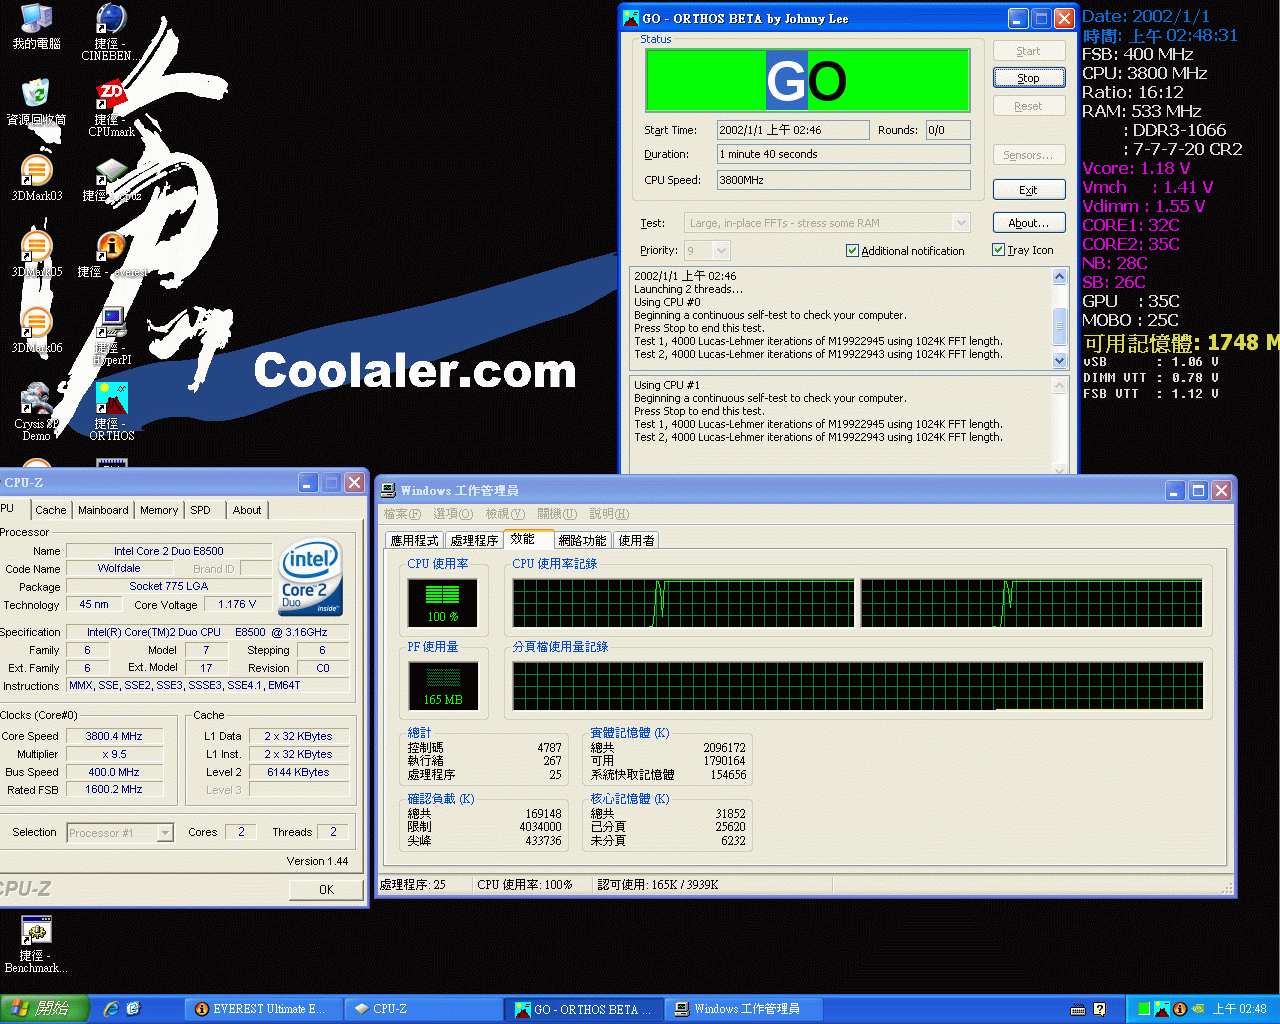Switch to the Mainboard tab in CPU-Z
Viewport: 1280px width, 1024px height.
103,510
